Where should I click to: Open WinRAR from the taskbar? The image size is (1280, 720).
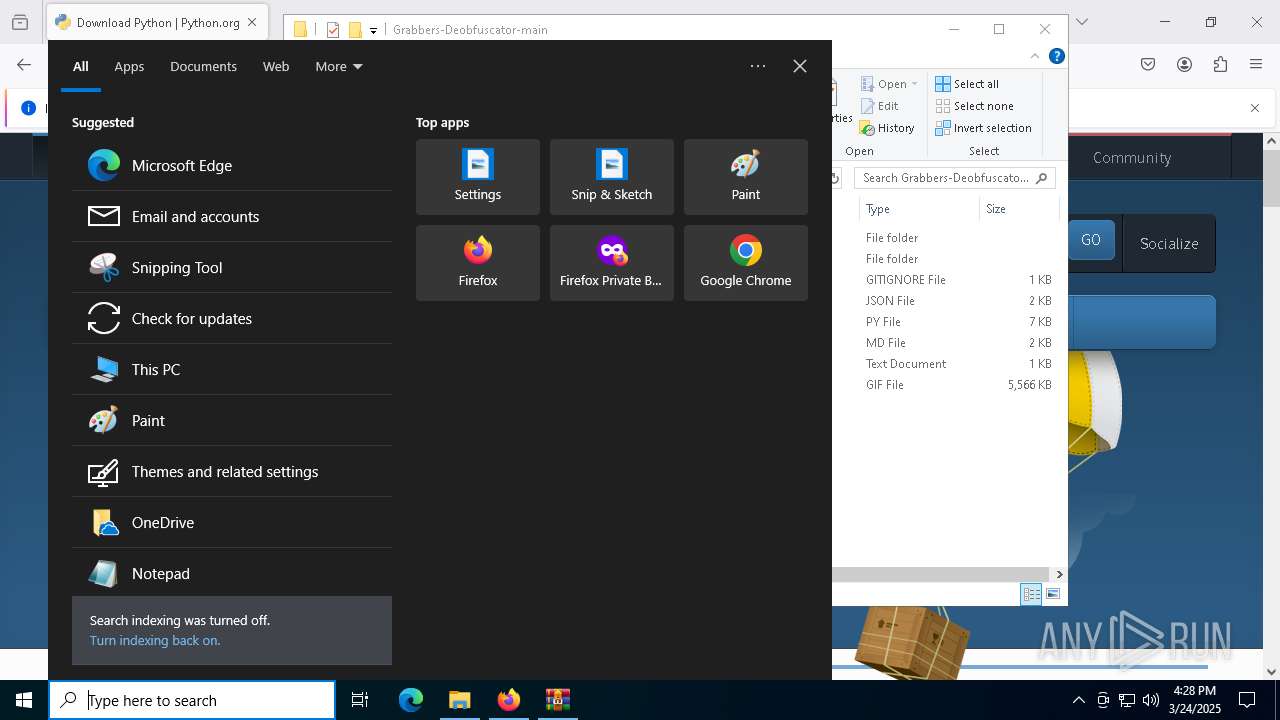click(557, 700)
